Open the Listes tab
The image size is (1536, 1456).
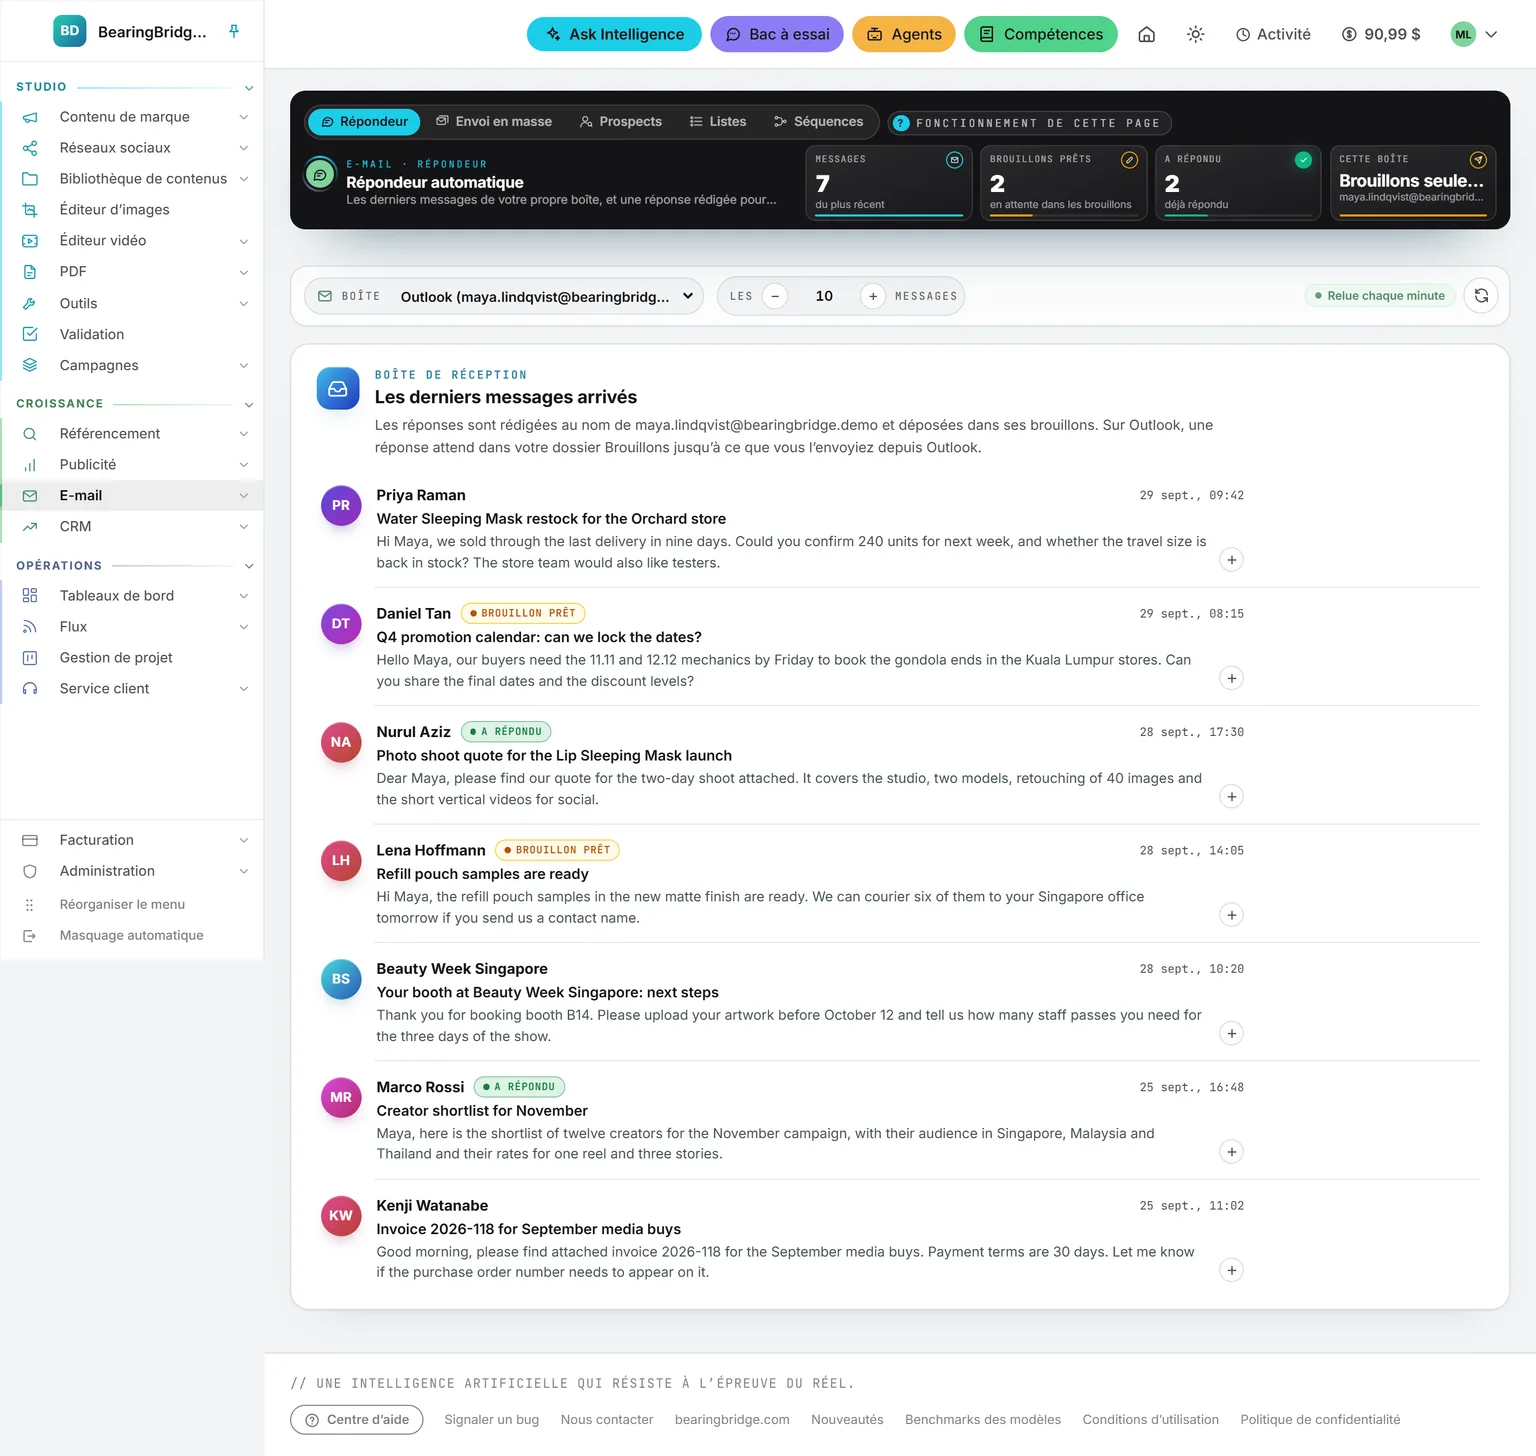tap(718, 121)
